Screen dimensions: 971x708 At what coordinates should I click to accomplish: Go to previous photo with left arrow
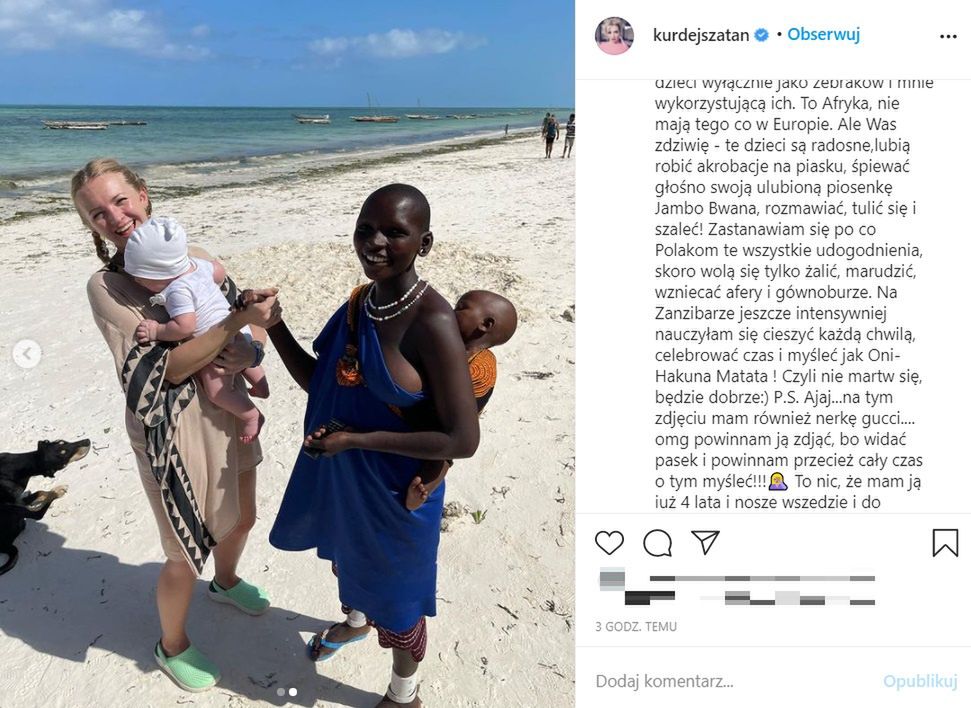(x=27, y=354)
